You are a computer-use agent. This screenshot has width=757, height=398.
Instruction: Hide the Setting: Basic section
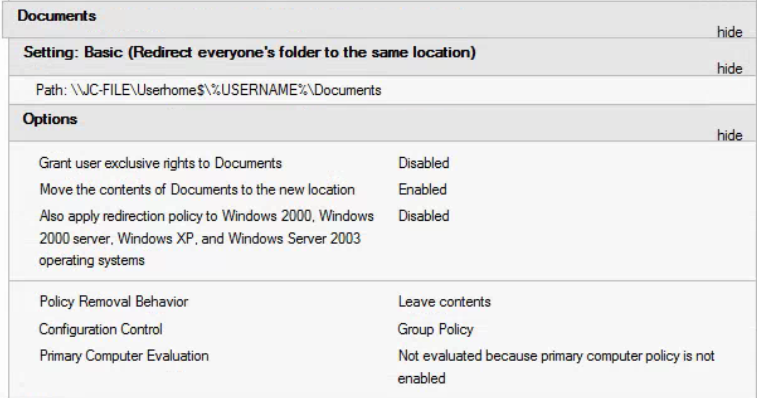tap(729, 69)
